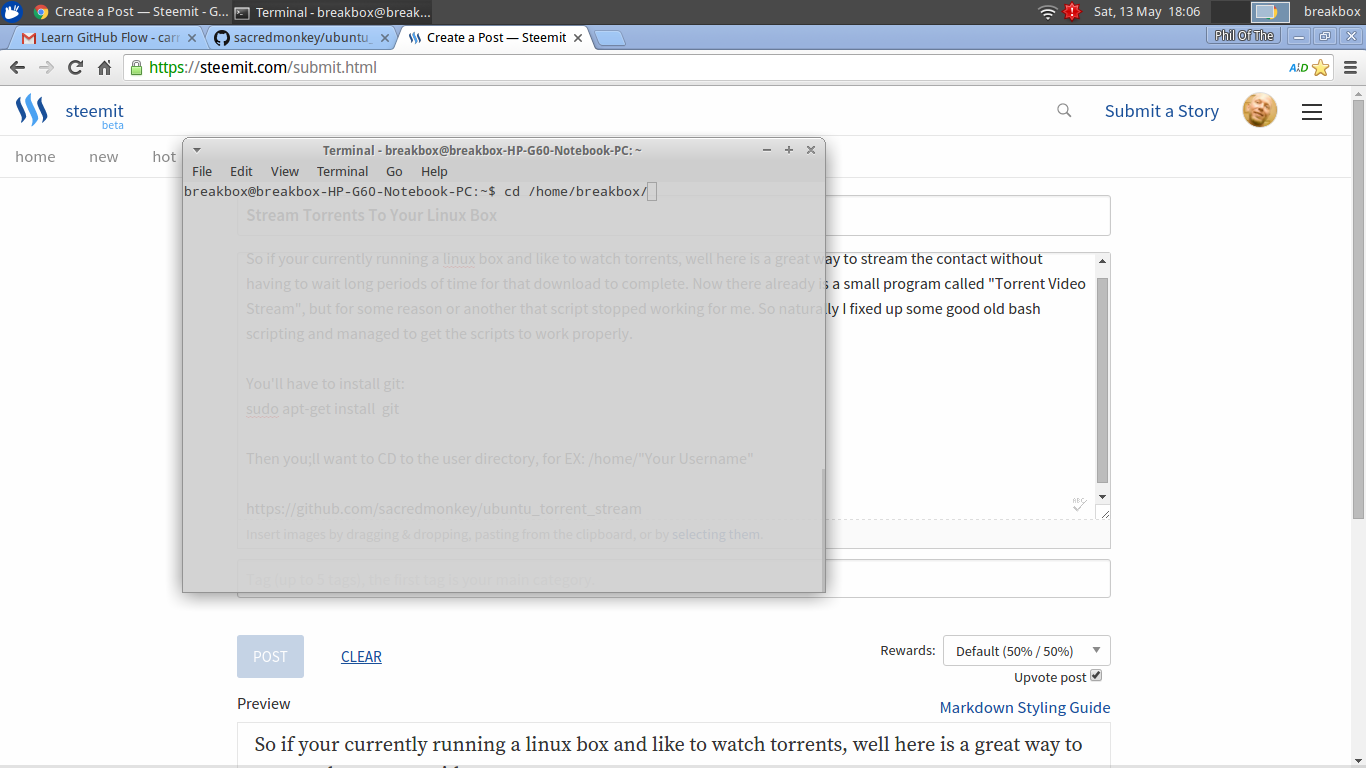Bookmark page with the star icon

(x=1321, y=68)
